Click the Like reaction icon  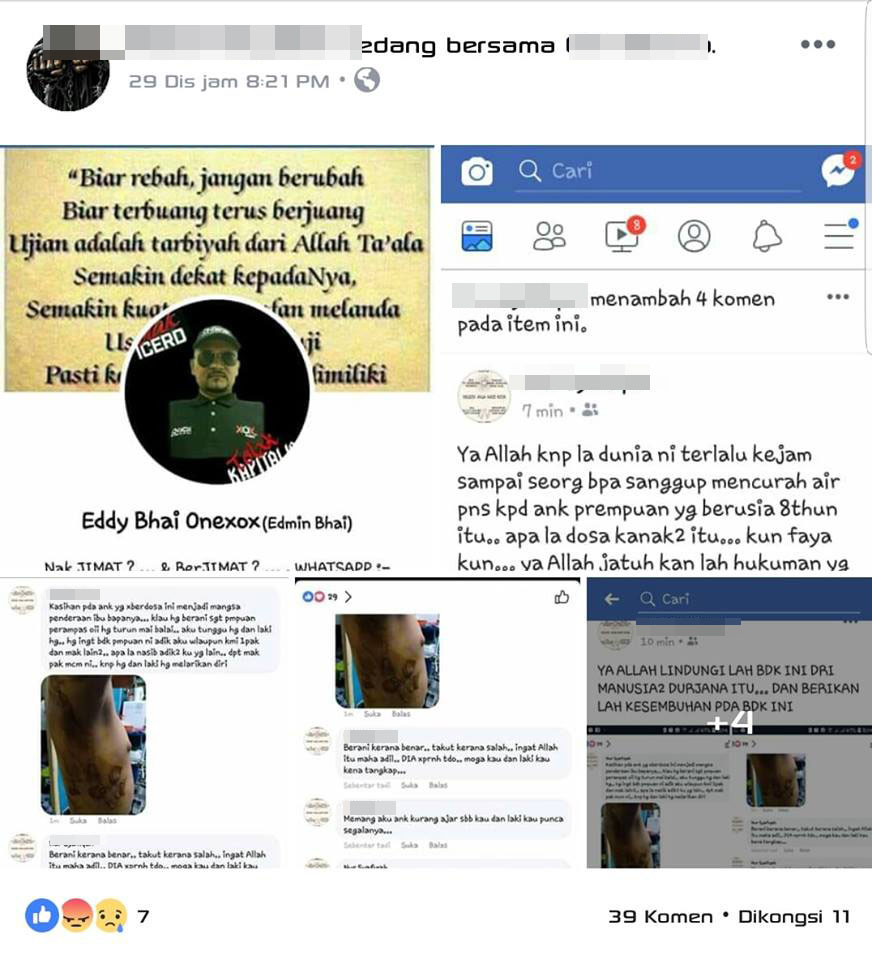[x=41, y=916]
